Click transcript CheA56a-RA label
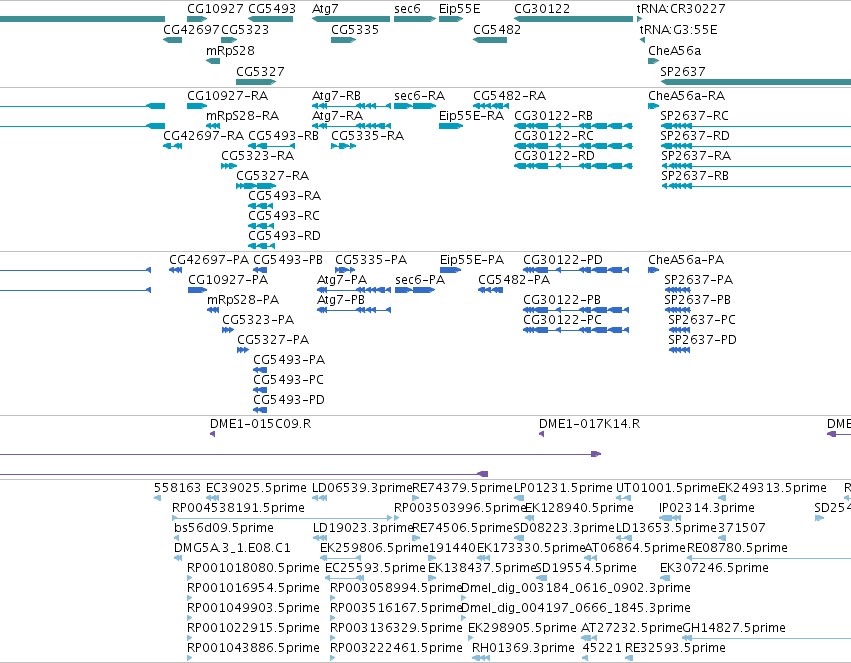The width and height of the screenshot is (851, 663). click(x=686, y=96)
